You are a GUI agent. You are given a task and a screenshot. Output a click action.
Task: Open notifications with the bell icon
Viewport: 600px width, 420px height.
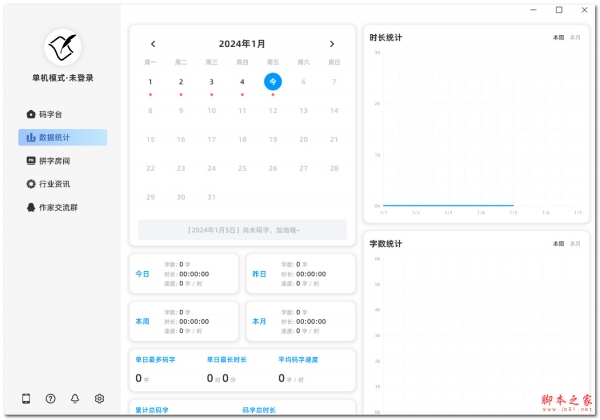tap(75, 399)
